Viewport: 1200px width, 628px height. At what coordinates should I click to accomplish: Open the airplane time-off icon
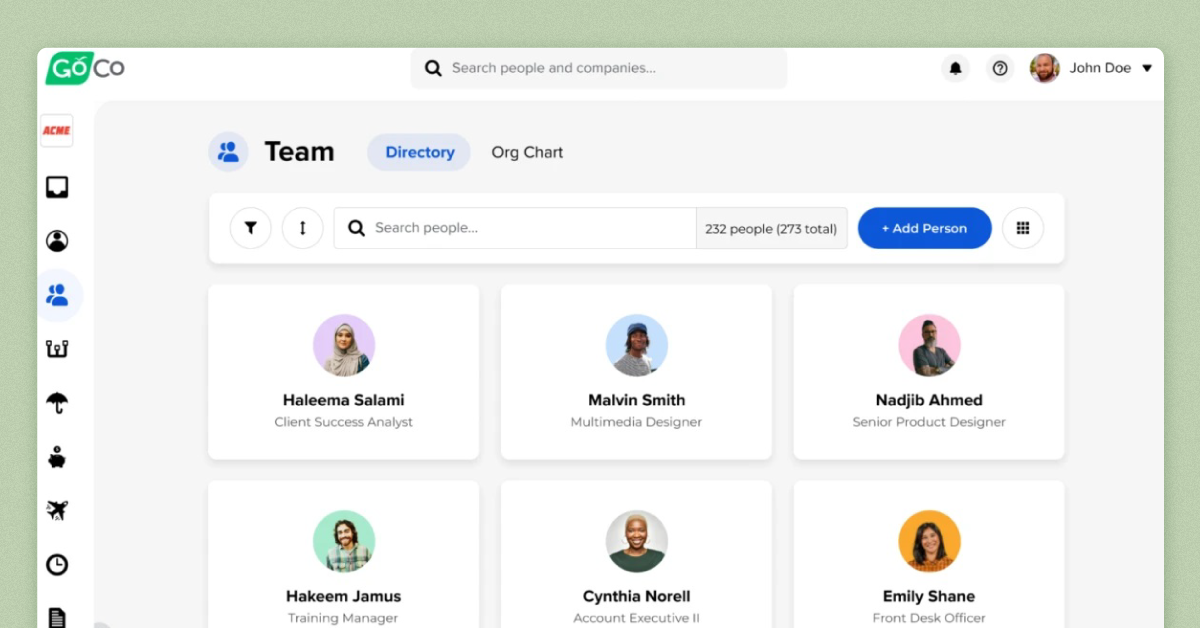click(x=57, y=511)
